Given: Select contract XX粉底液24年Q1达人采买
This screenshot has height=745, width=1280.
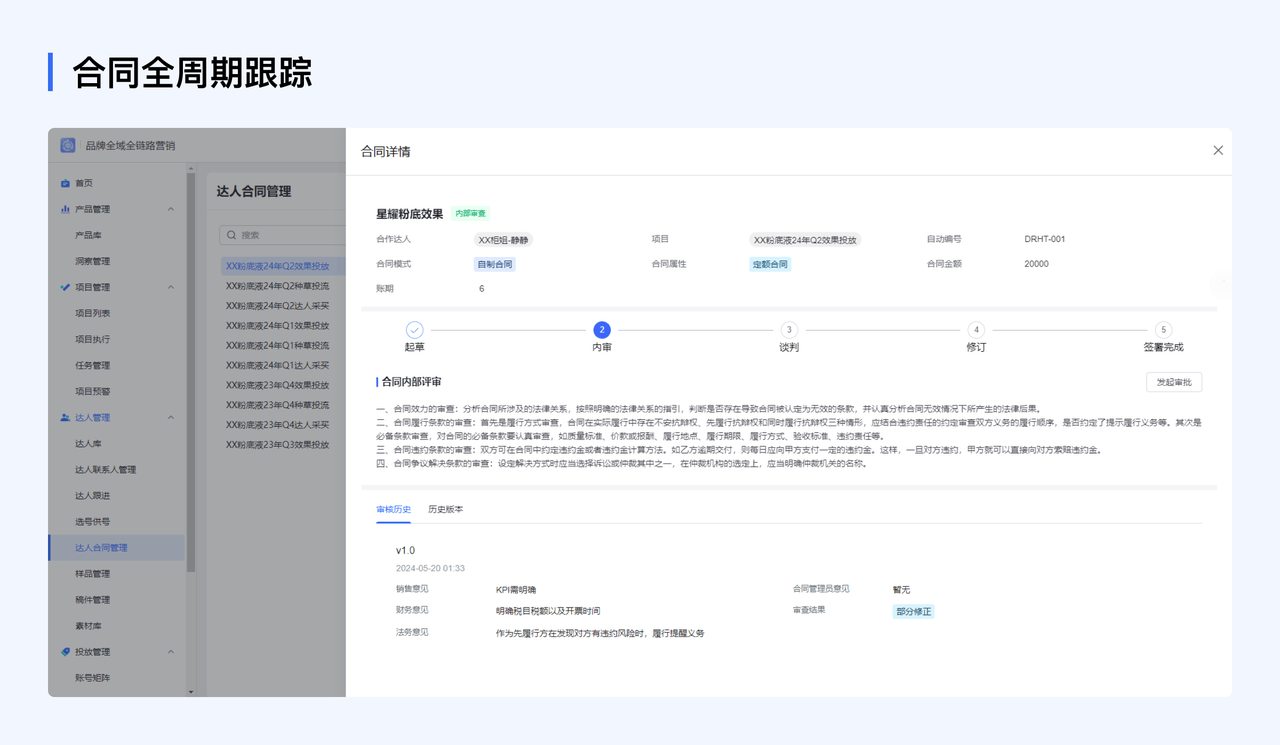Looking at the screenshot, I should pyautogui.click(x=277, y=365).
